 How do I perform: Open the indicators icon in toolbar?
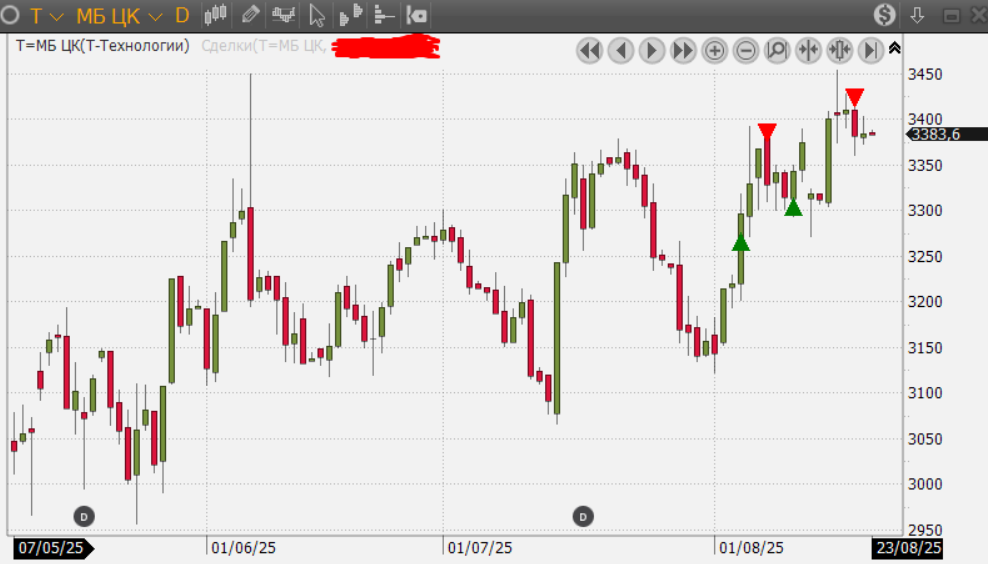284,15
